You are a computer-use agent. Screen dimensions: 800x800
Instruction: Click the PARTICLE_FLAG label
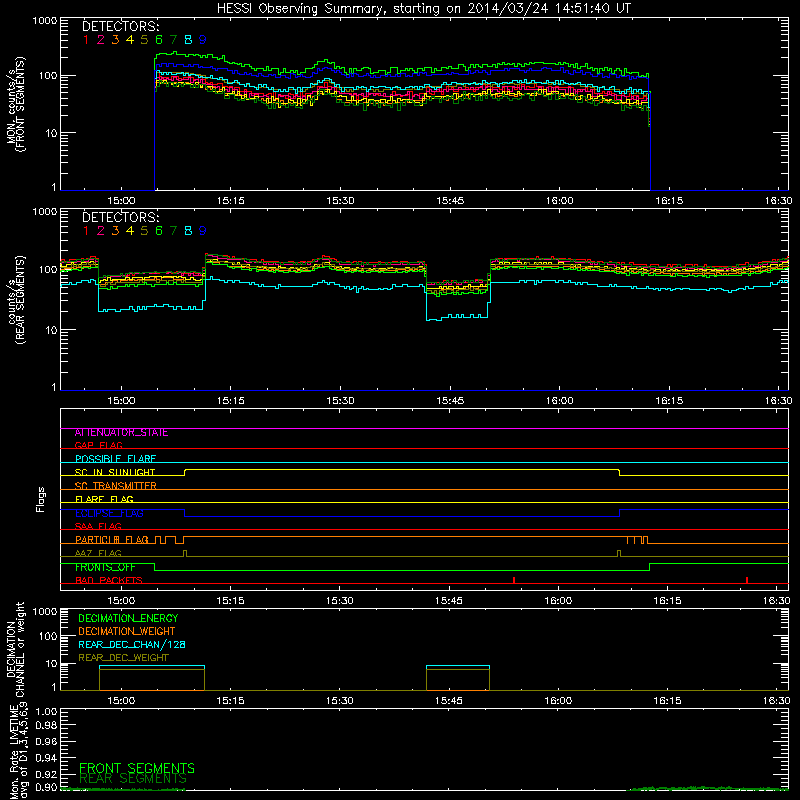coord(112,540)
